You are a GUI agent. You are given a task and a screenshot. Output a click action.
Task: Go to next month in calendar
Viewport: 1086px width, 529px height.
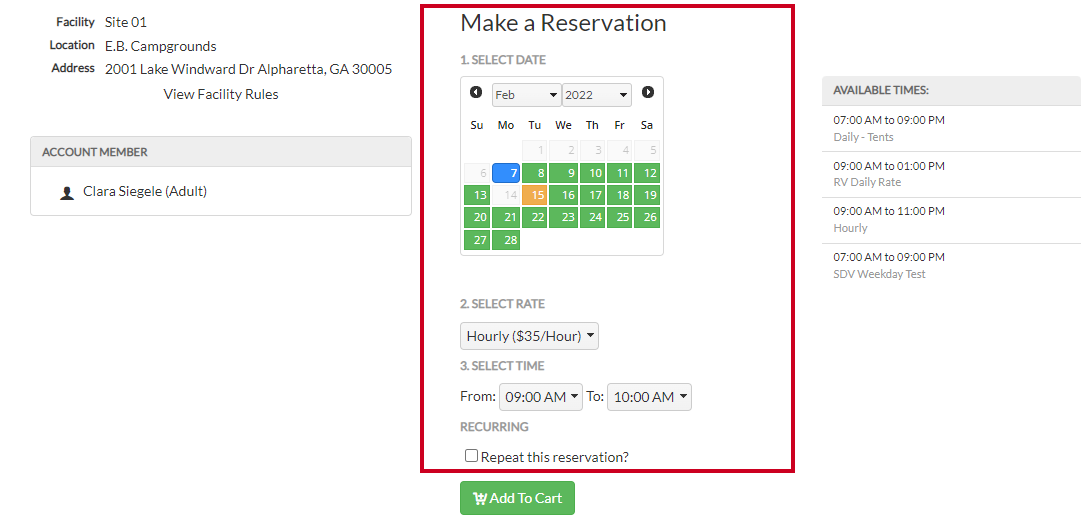pyautogui.click(x=648, y=92)
